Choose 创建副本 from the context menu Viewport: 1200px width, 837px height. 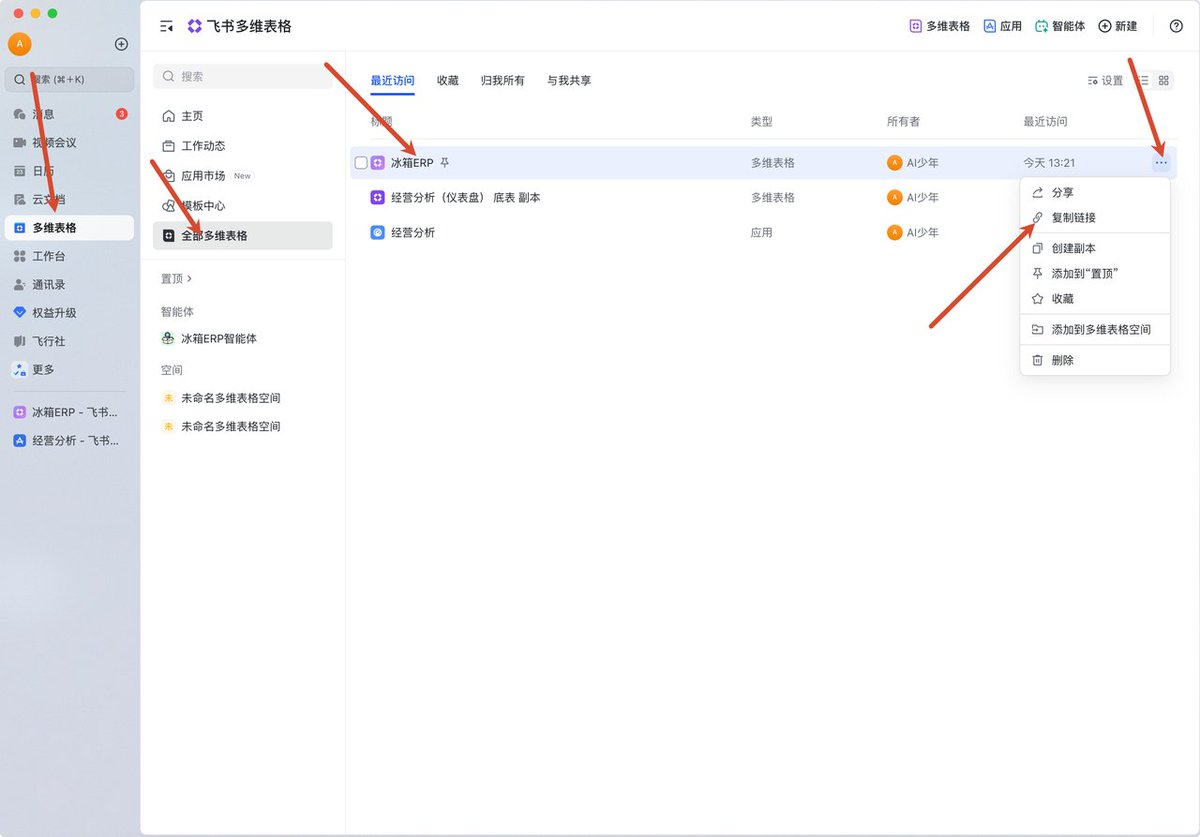click(1095, 248)
